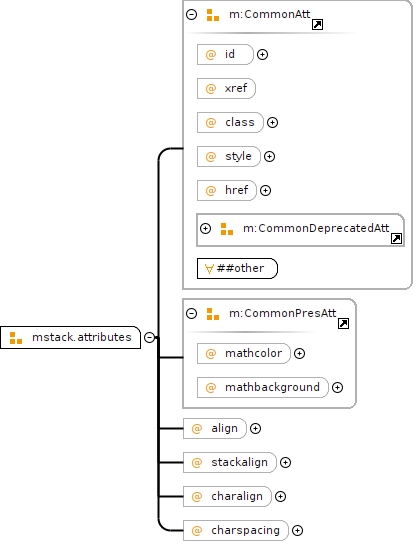Expand the id attribute details
Screen dimensions: 414x546
tap(263, 55)
